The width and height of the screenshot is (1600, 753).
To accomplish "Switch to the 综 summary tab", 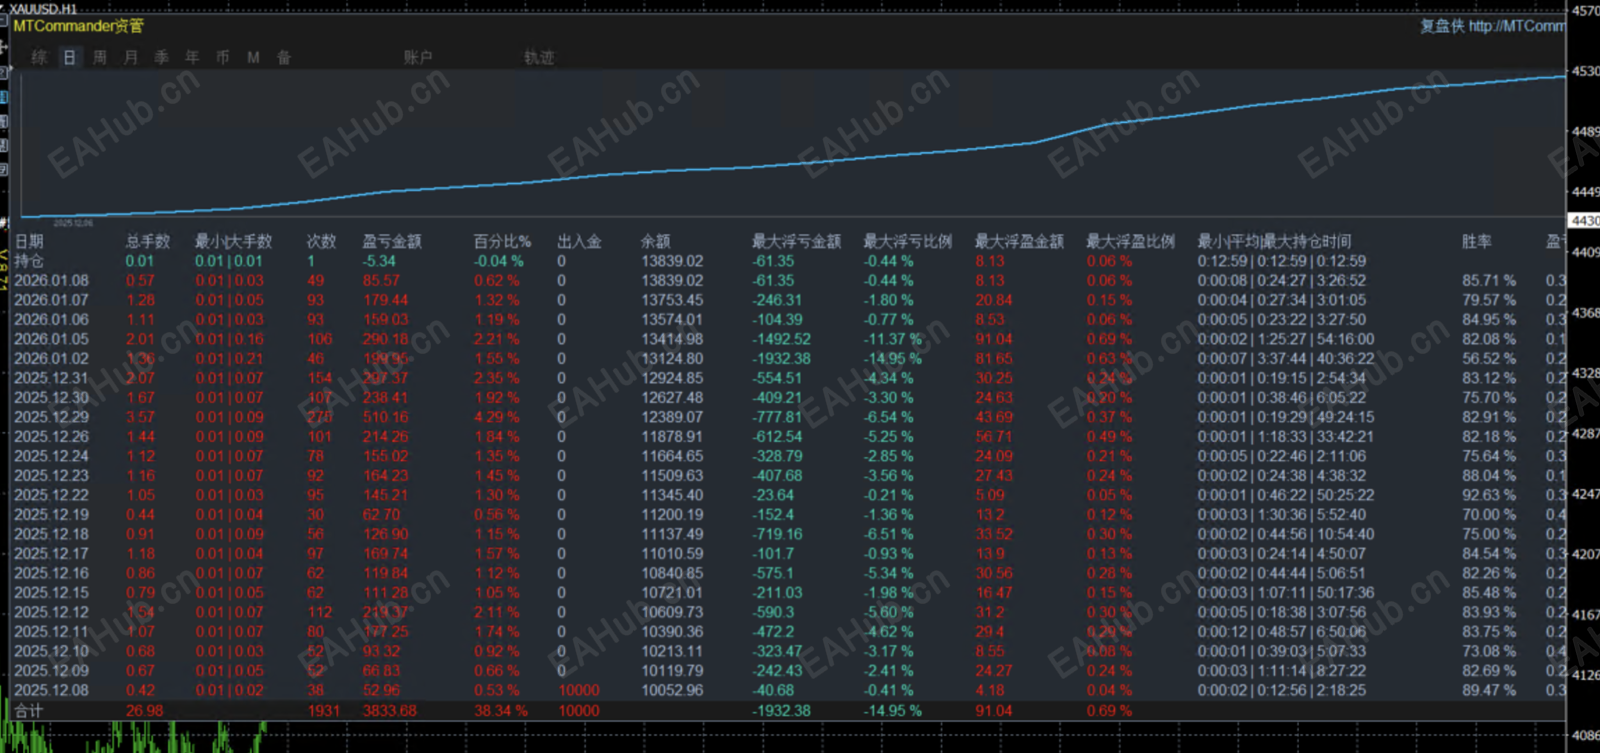I will click(x=39, y=57).
